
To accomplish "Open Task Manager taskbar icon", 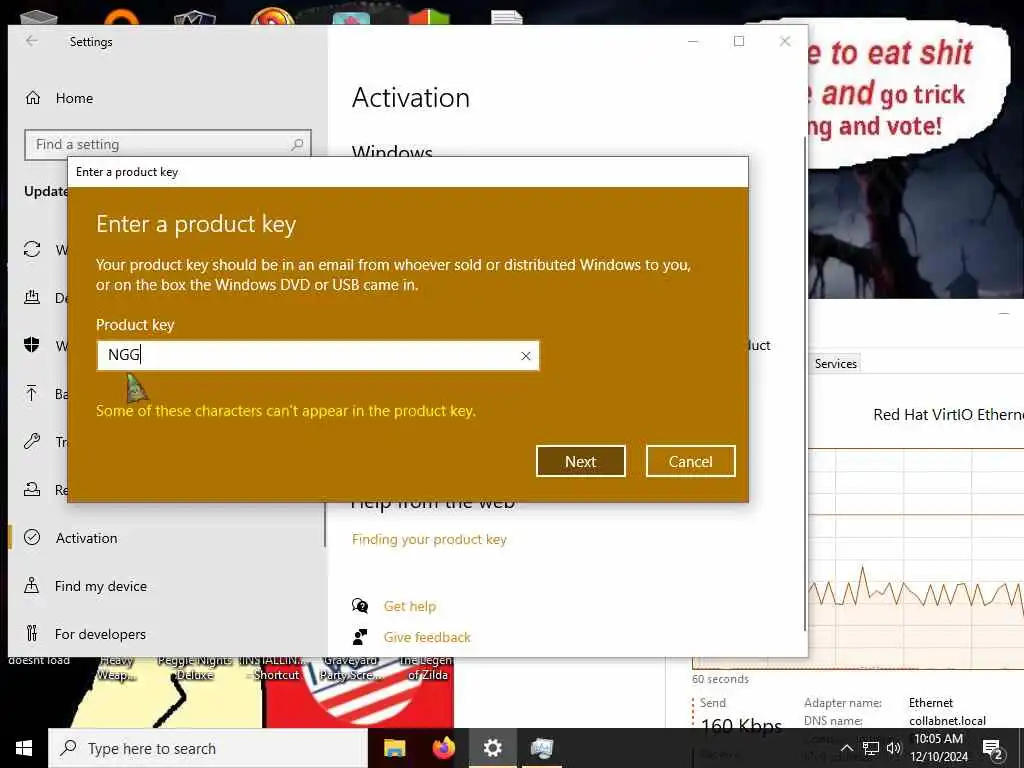I will click(x=541, y=748).
